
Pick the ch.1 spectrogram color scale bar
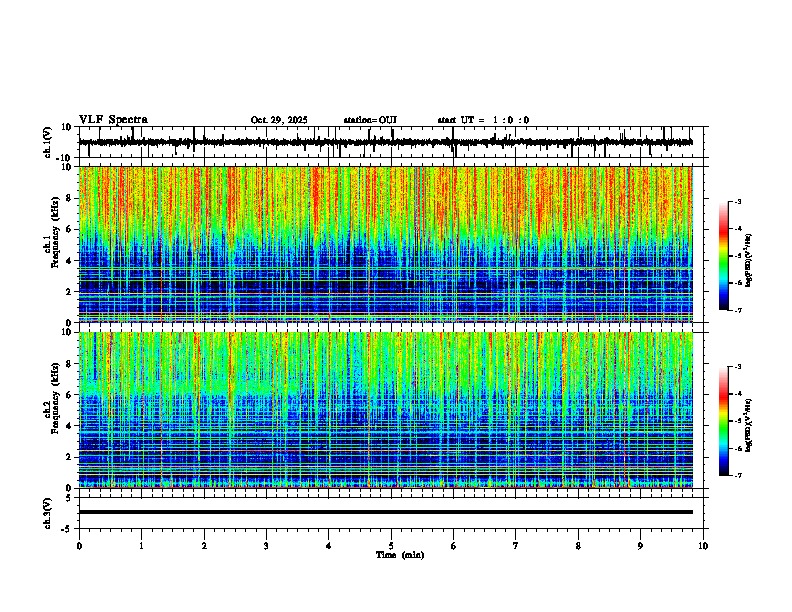tap(724, 256)
